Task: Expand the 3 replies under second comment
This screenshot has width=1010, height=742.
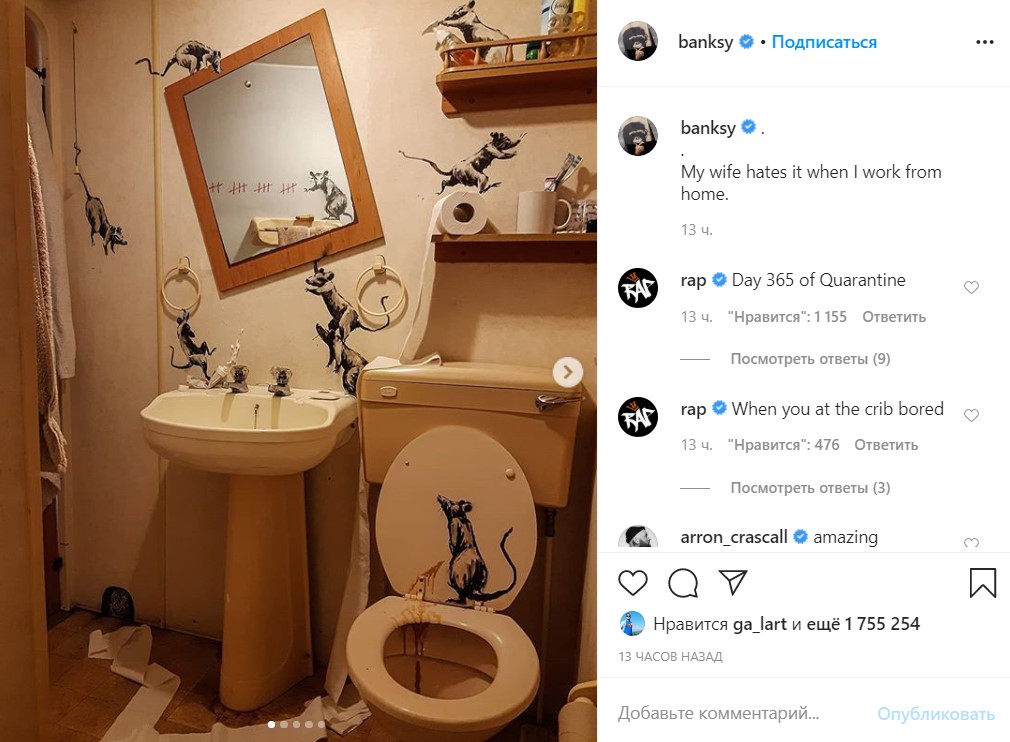Action: click(810, 488)
